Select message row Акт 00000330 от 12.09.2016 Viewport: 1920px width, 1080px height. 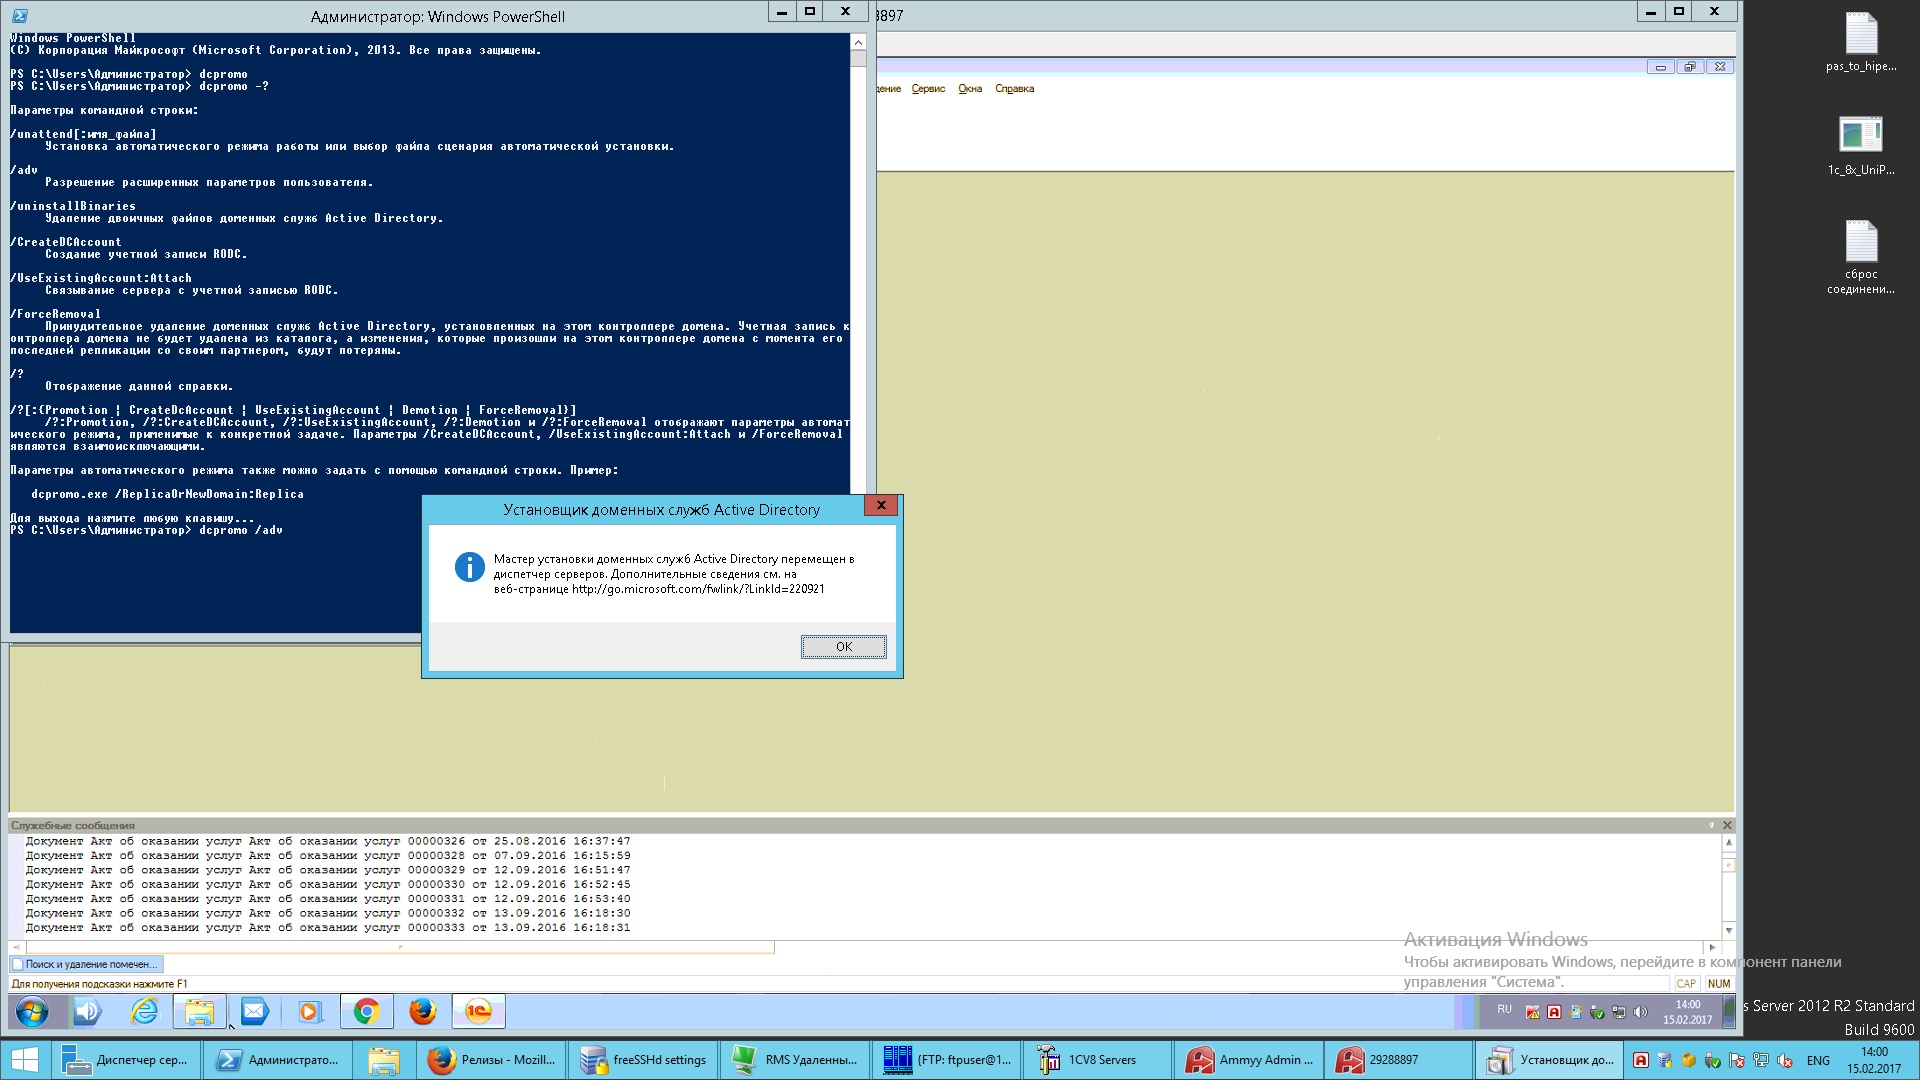pyautogui.click(x=328, y=885)
